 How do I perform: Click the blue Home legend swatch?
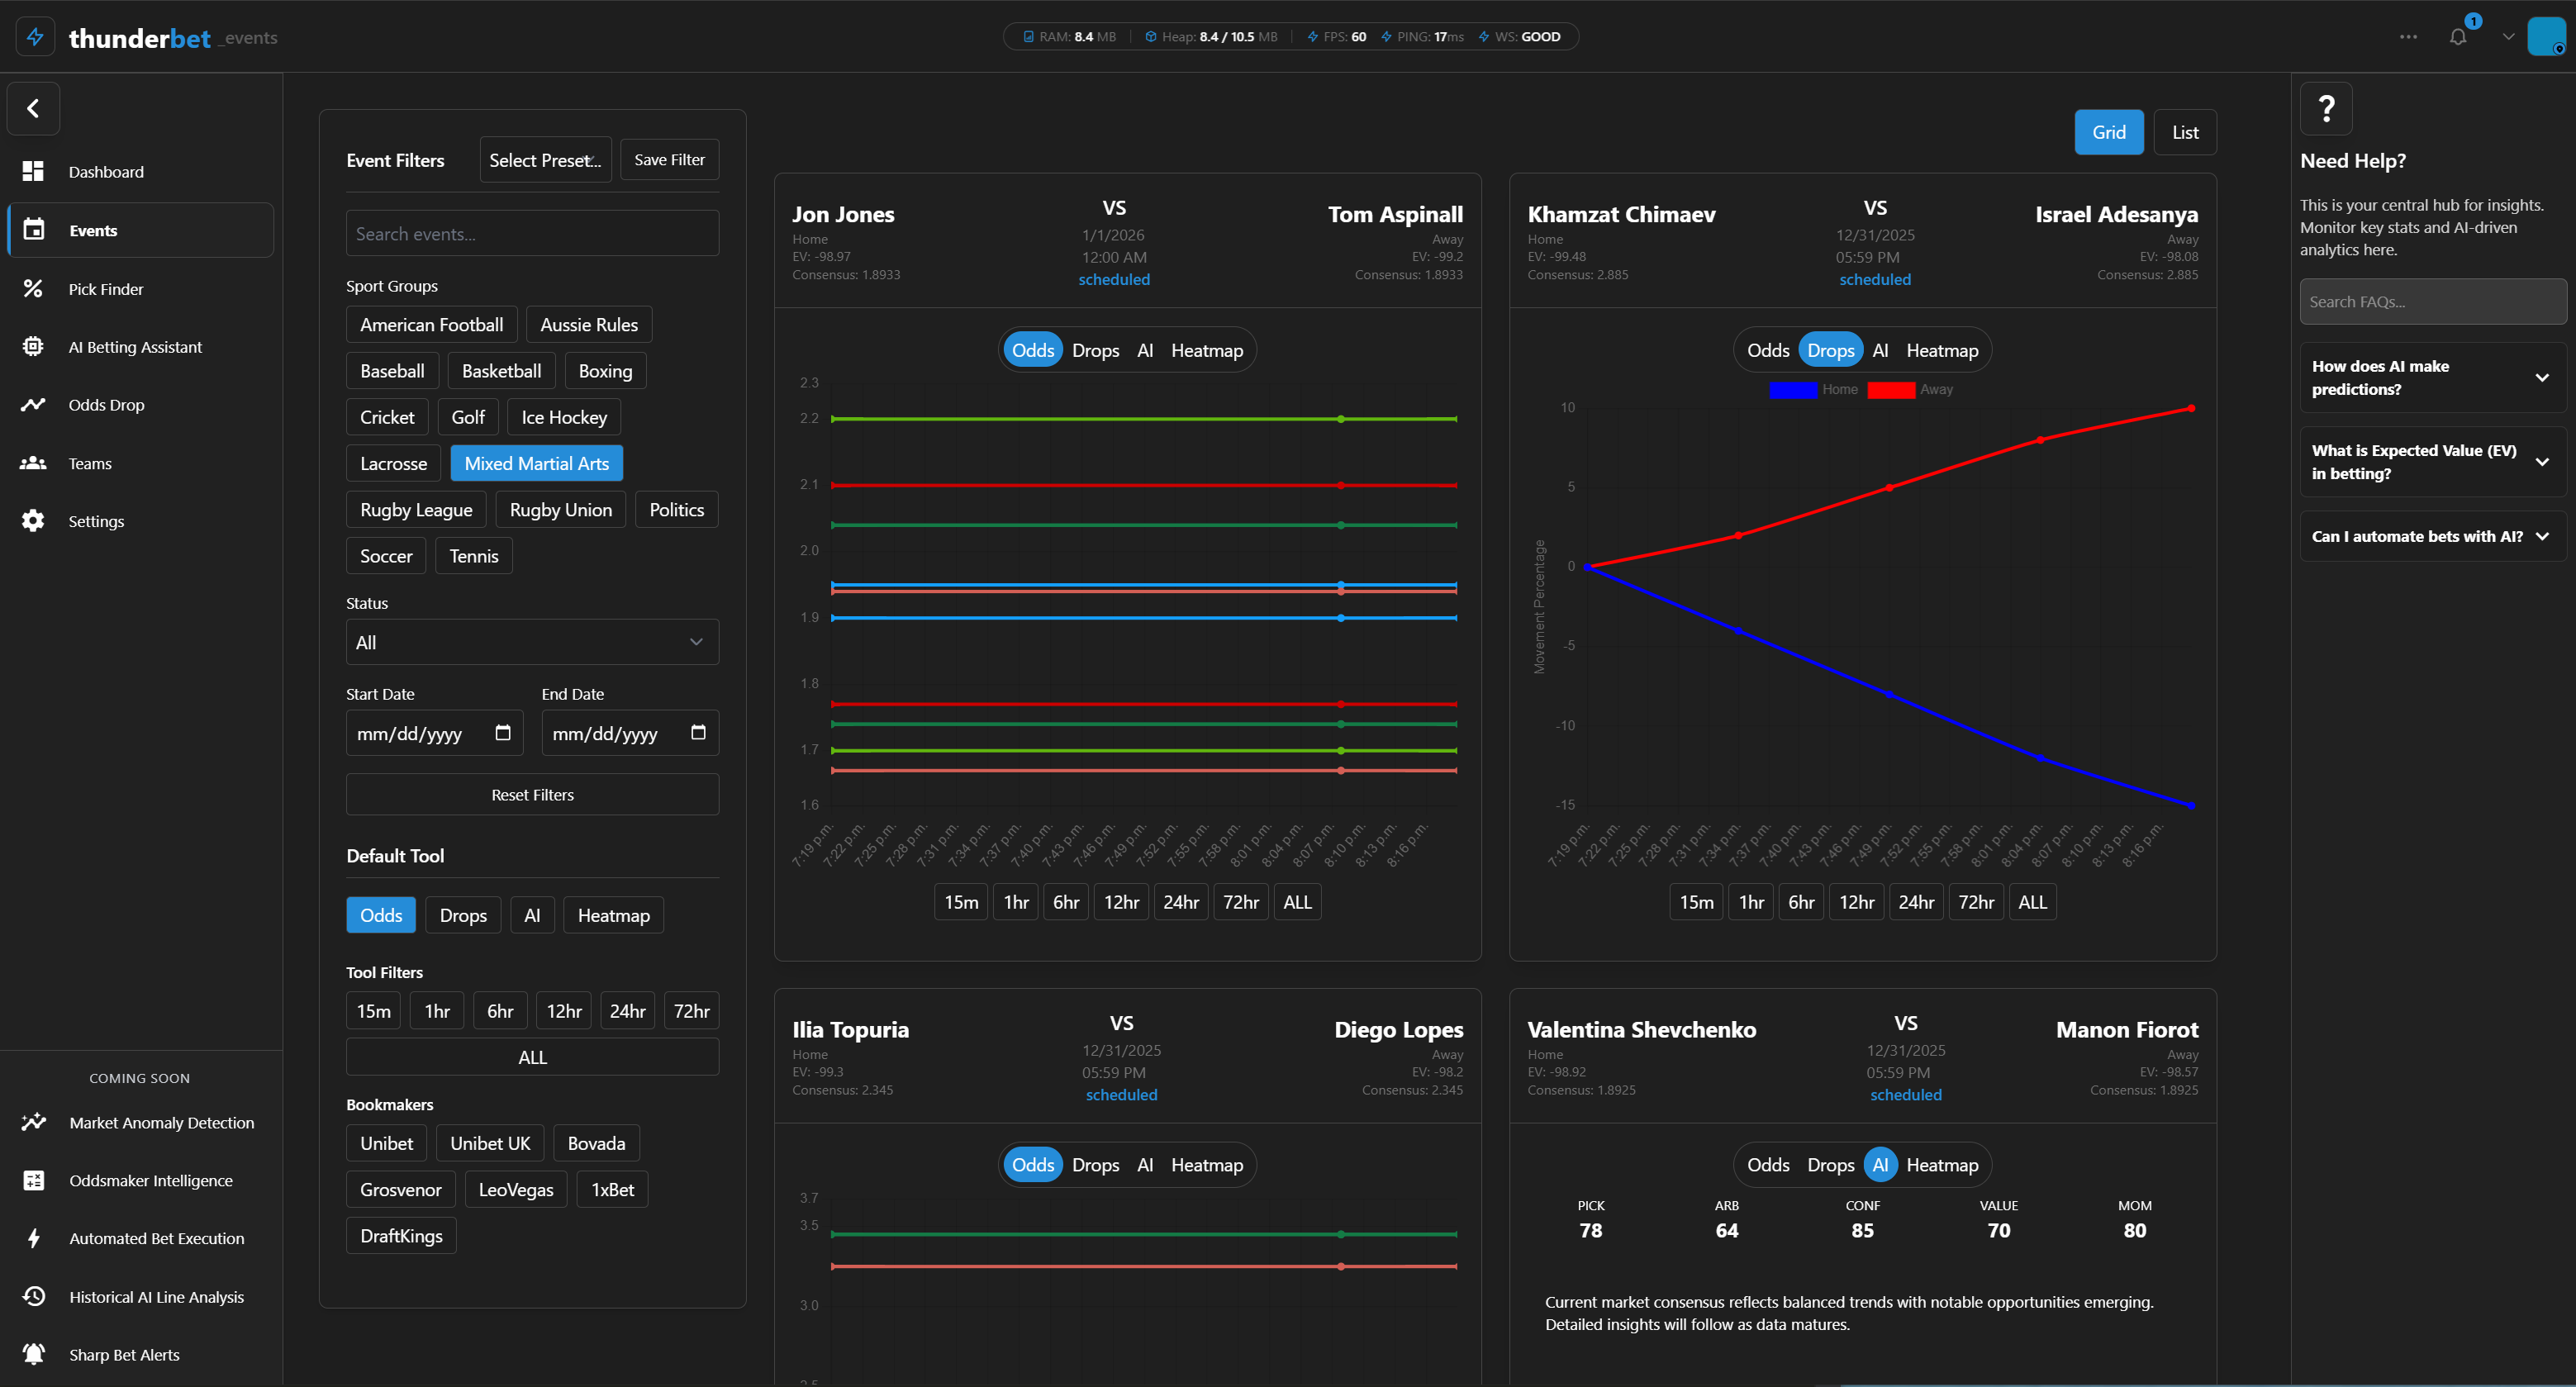(x=1792, y=390)
